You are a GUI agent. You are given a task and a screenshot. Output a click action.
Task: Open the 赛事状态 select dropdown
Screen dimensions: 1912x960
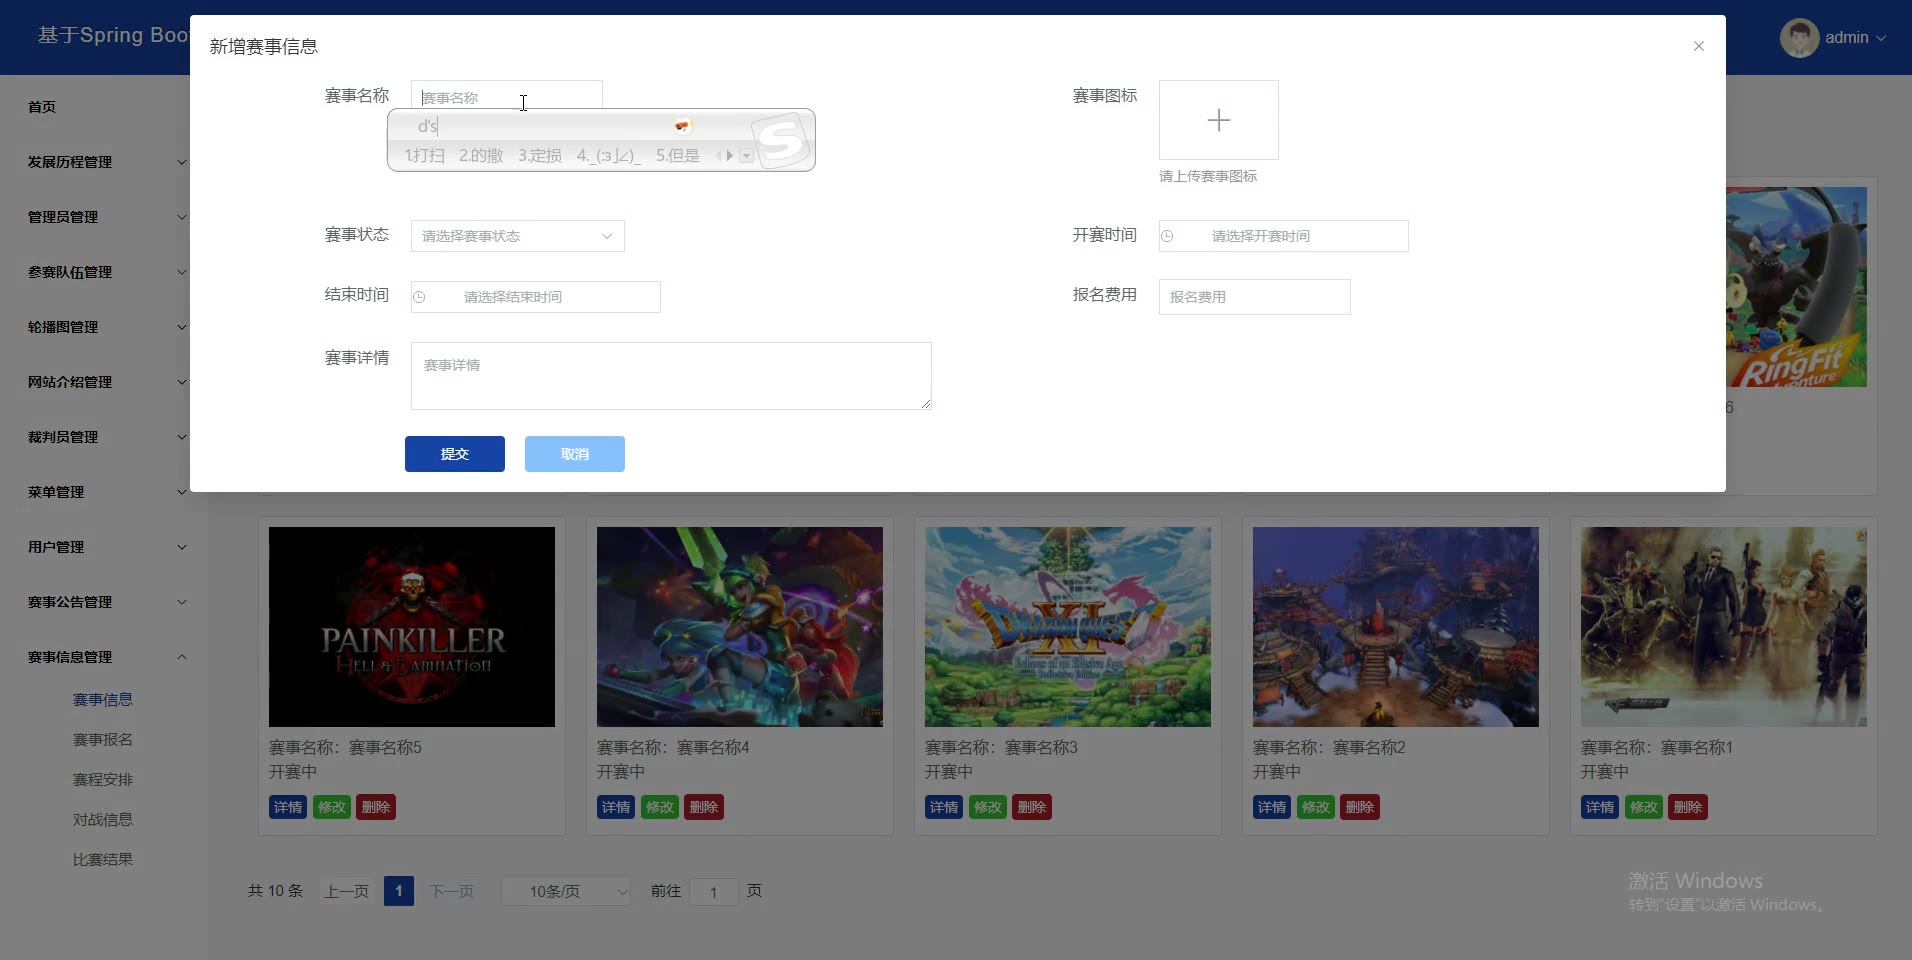(517, 236)
